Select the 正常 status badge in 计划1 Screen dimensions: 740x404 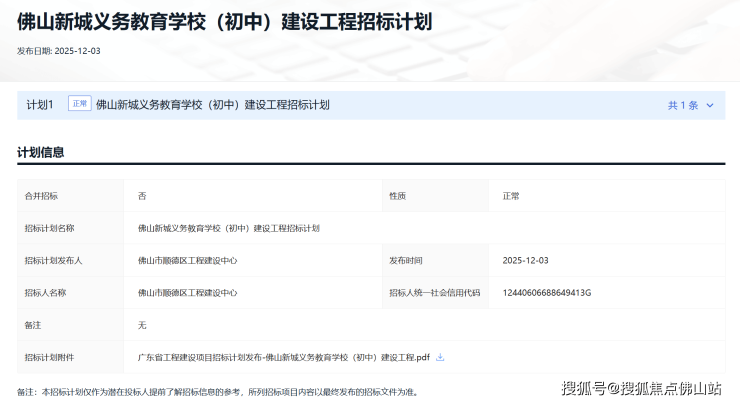(x=80, y=103)
